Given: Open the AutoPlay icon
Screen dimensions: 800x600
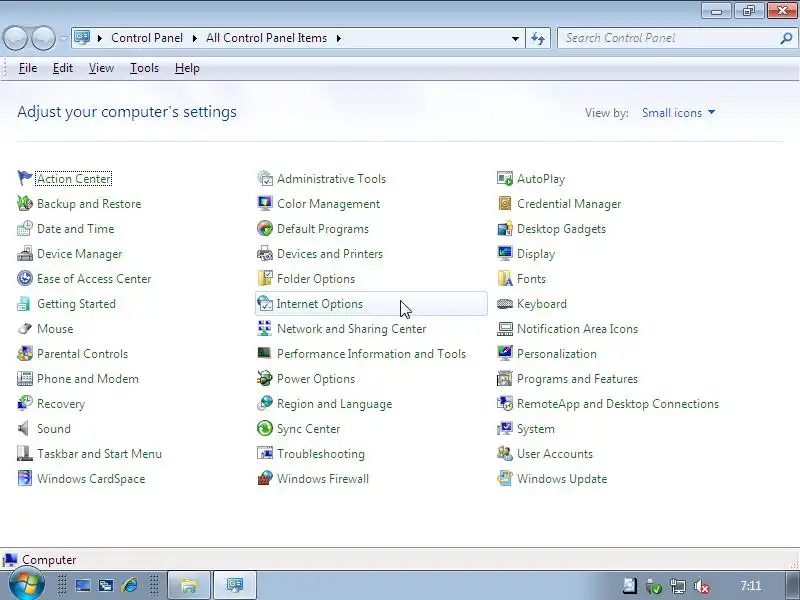Looking at the screenshot, I should tap(505, 178).
